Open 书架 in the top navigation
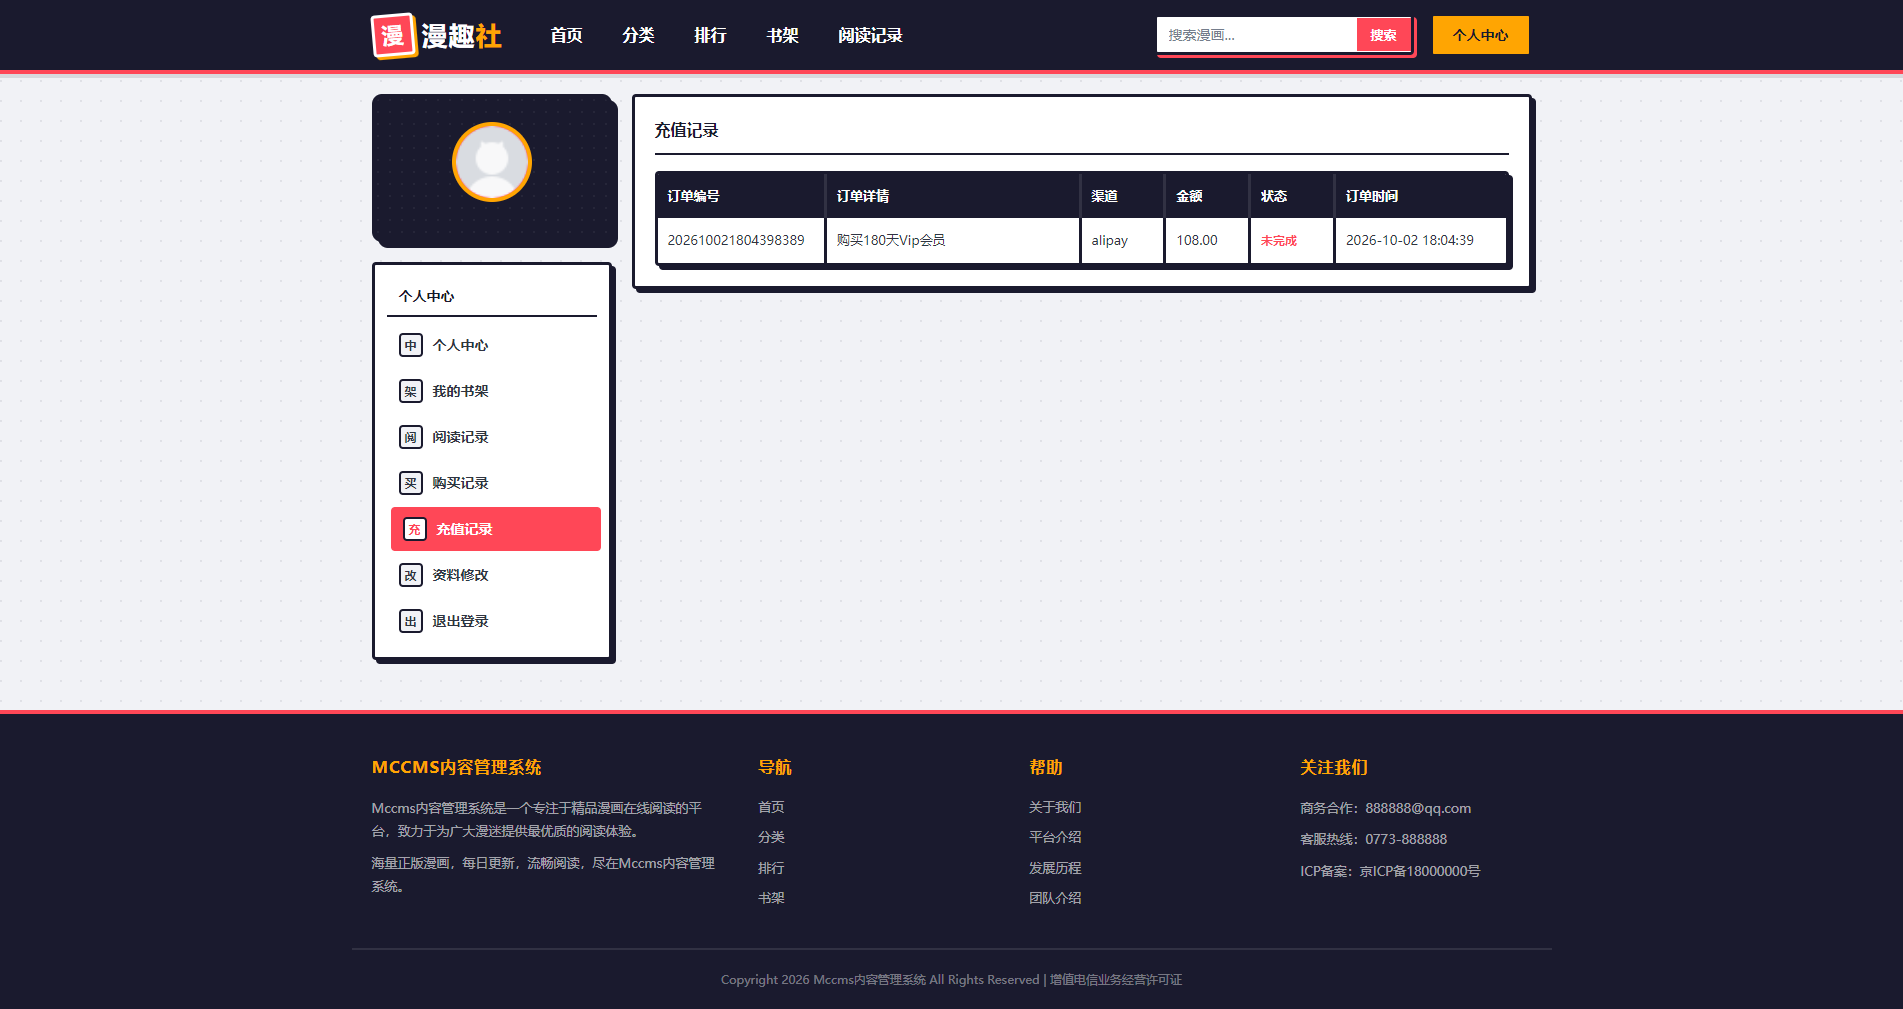The width and height of the screenshot is (1903, 1009). point(782,35)
